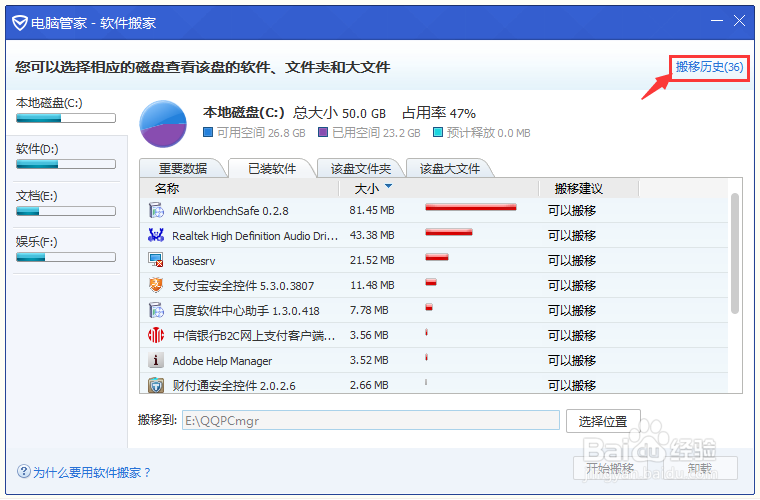This screenshot has height=500, width=760.
Task: Click the 可用空间 blue legend square
Action: 208,132
